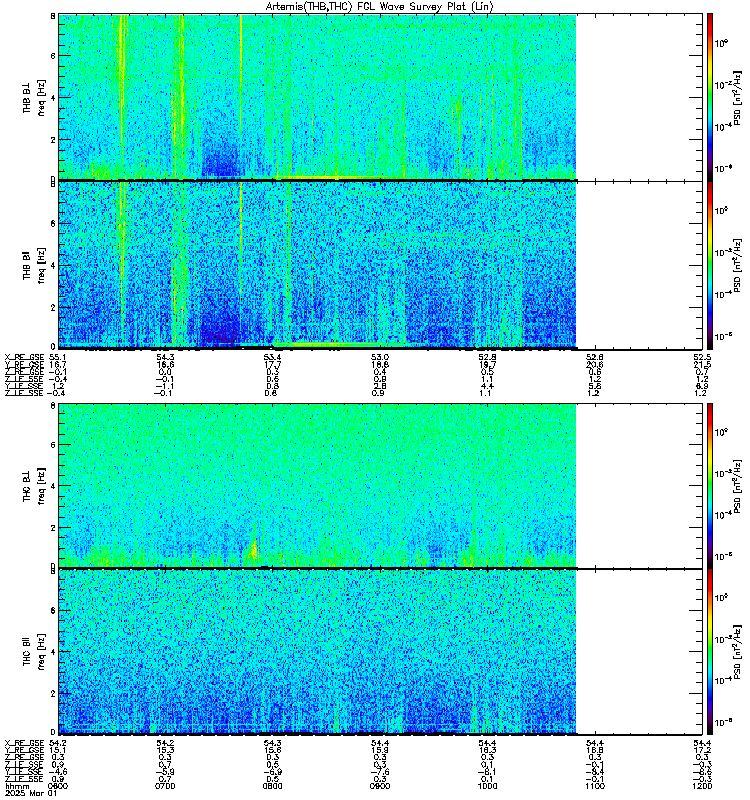
Task: Click the 1000 time axis label
Action: [x=487, y=786]
